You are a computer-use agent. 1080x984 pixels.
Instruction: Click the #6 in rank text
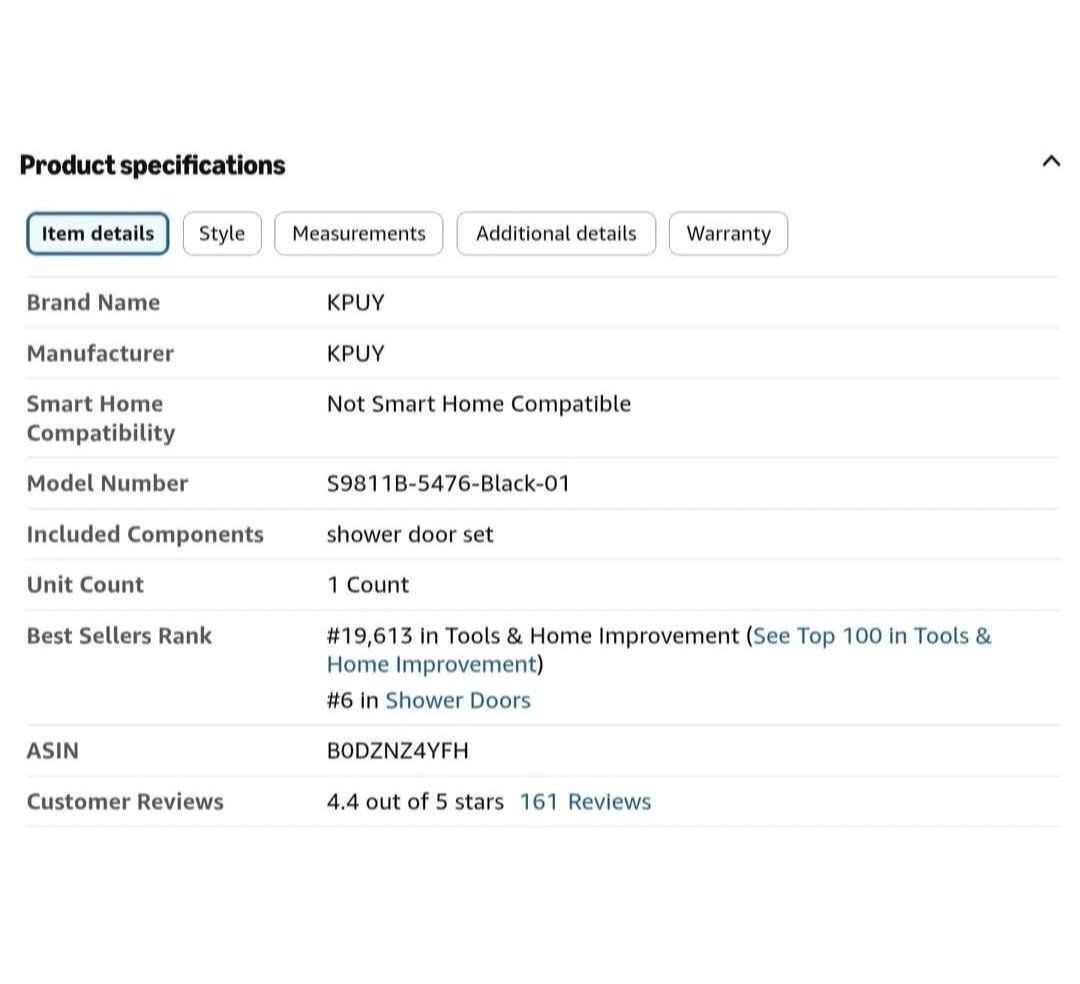[x=353, y=700]
